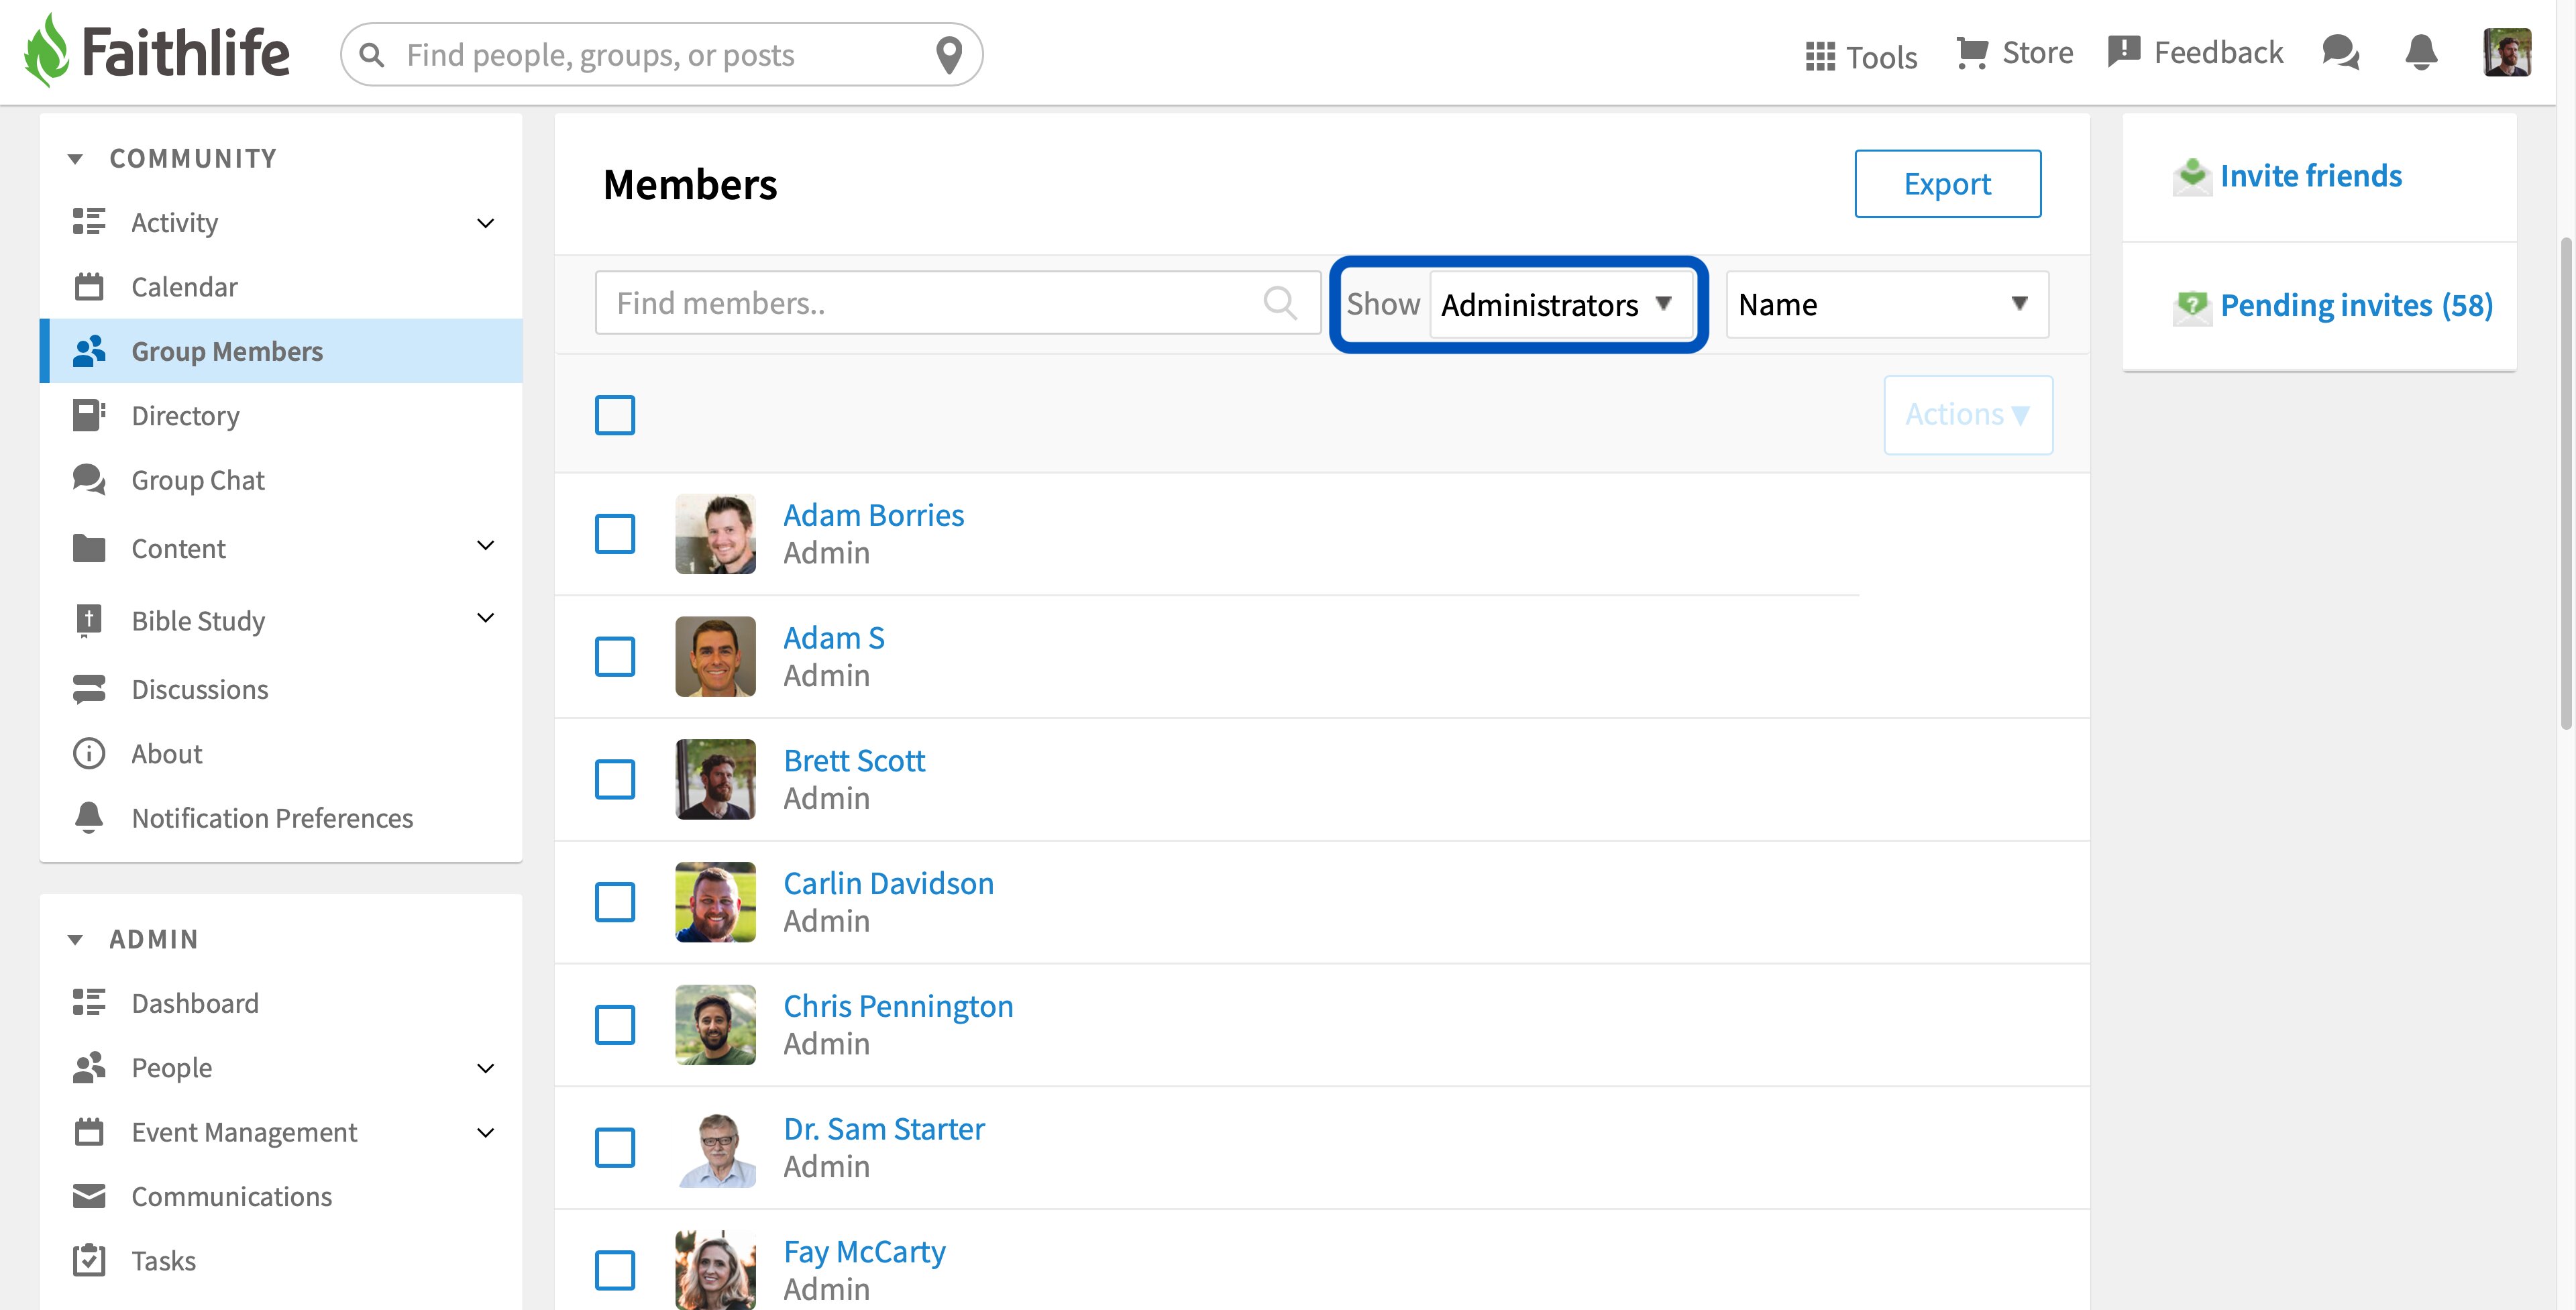Open the Actions dropdown

[x=1968, y=415]
